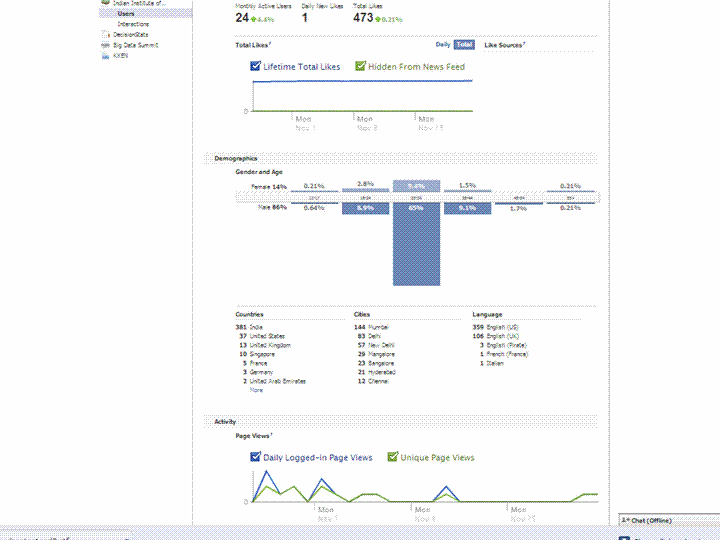Open the Like Sources link
The height and width of the screenshot is (540, 720).
point(503,45)
